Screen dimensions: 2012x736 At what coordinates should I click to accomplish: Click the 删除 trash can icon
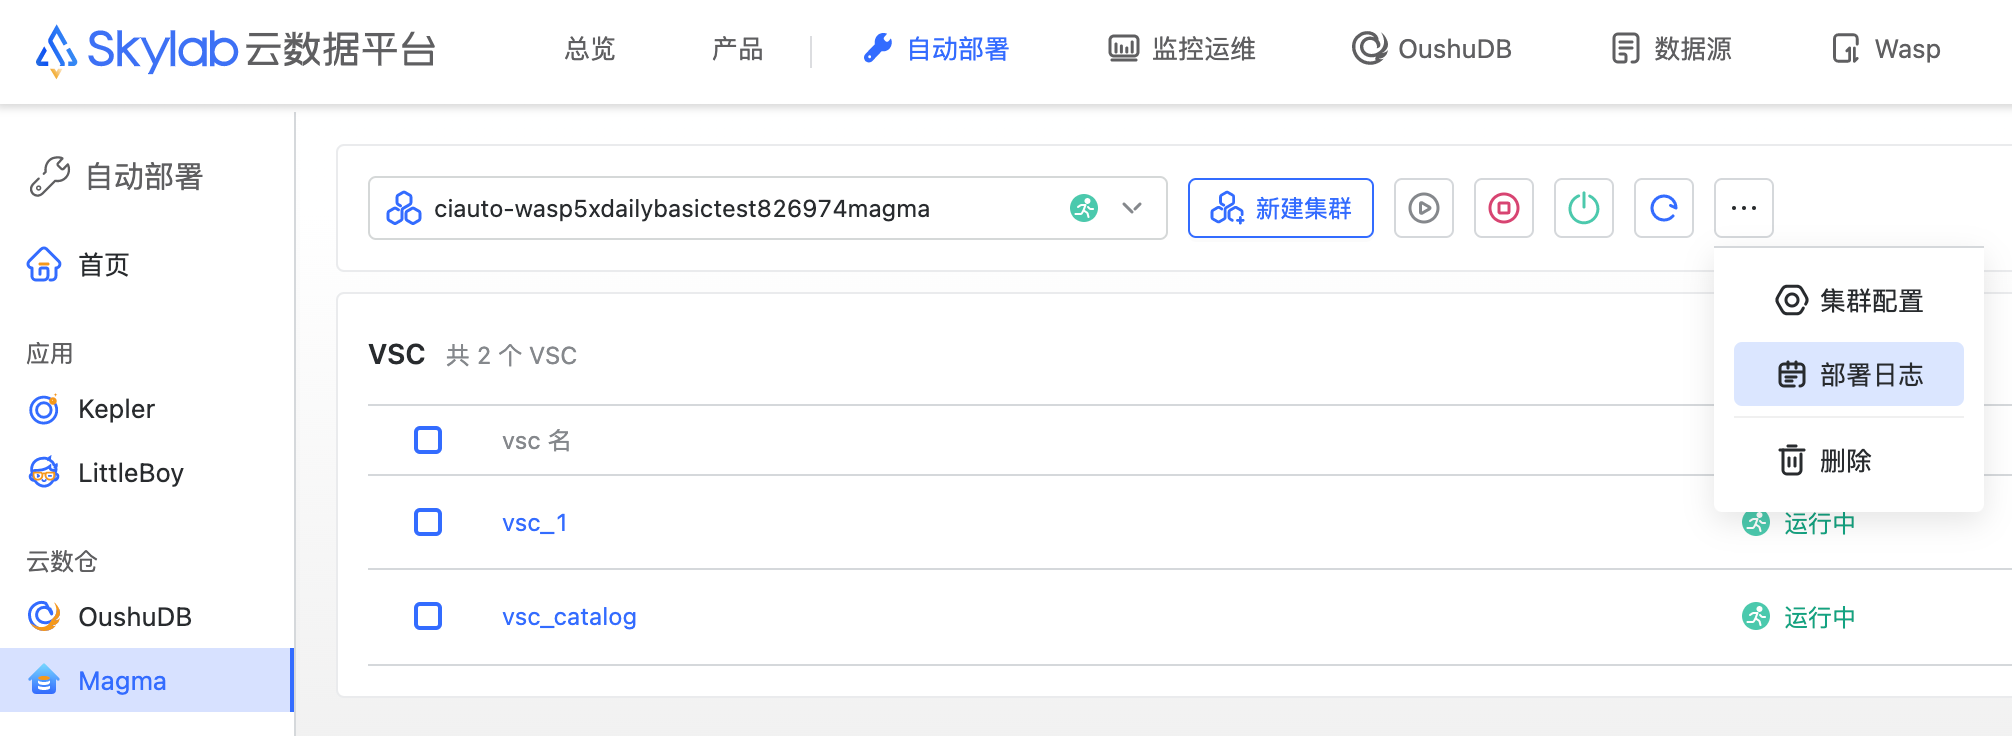click(1792, 460)
